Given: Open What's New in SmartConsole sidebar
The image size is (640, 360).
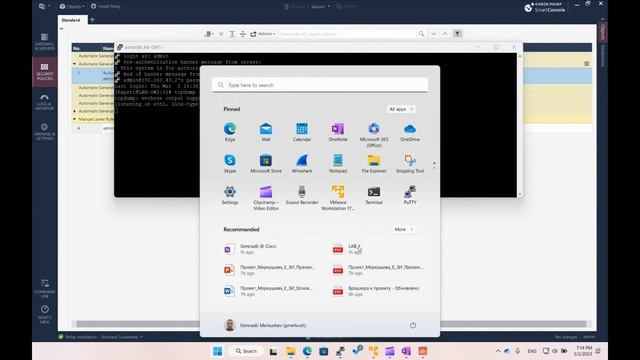Looking at the screenshot, I should click(x=44, y=314).
